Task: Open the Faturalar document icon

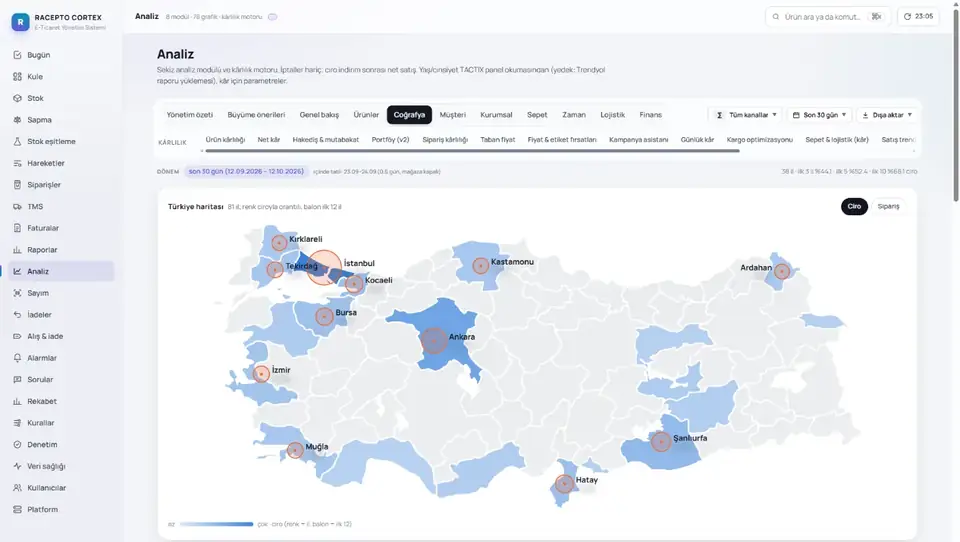Action: pos(17,228)
